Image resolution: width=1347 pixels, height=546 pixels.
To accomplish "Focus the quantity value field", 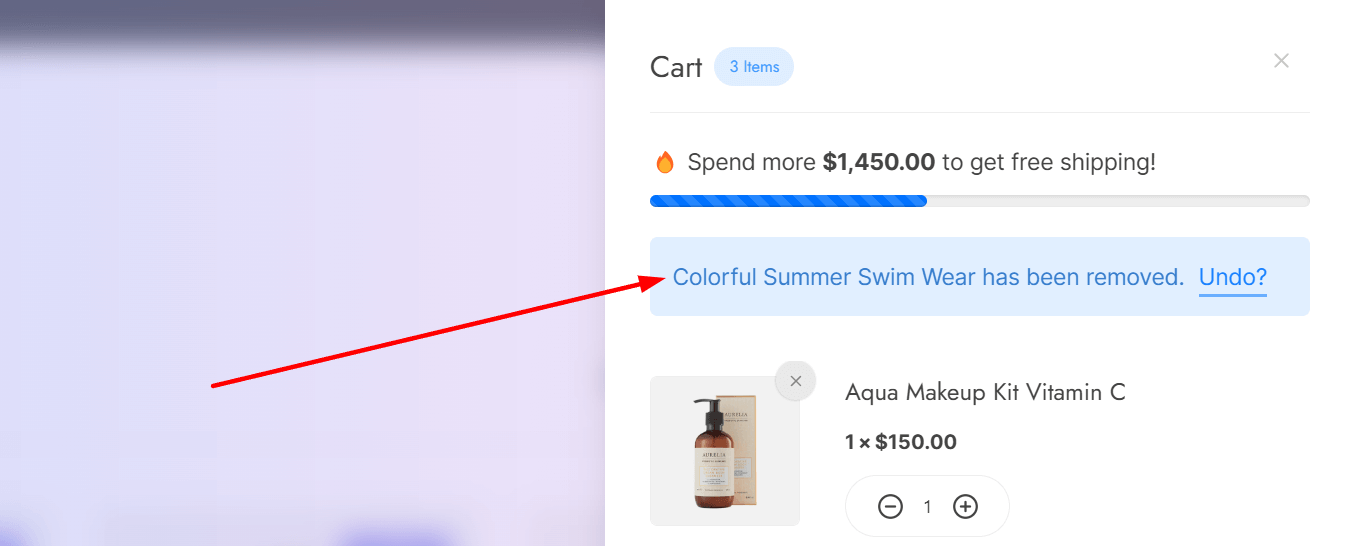I will pos(927,507).
